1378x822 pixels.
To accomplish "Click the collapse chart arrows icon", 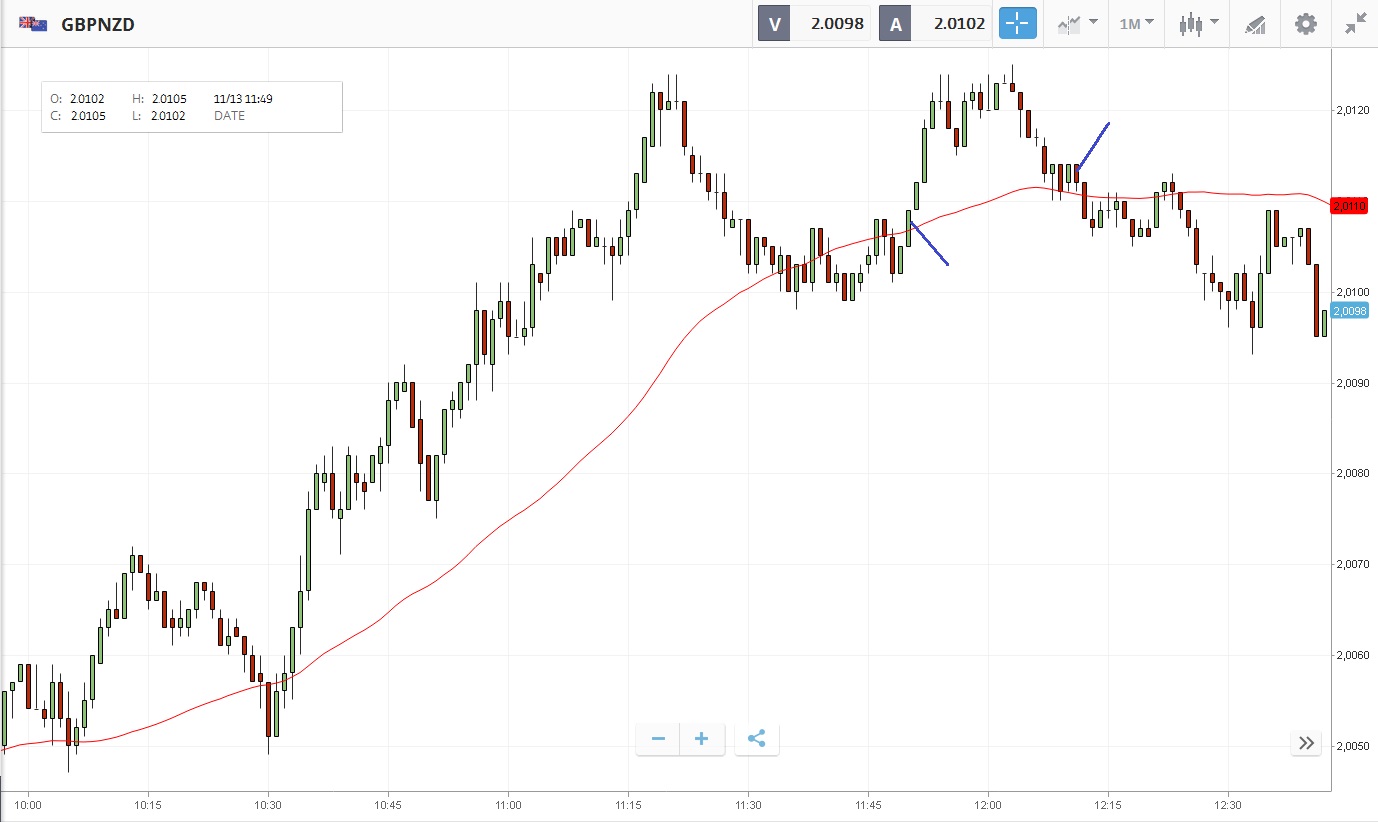I will coord(1356,24).
